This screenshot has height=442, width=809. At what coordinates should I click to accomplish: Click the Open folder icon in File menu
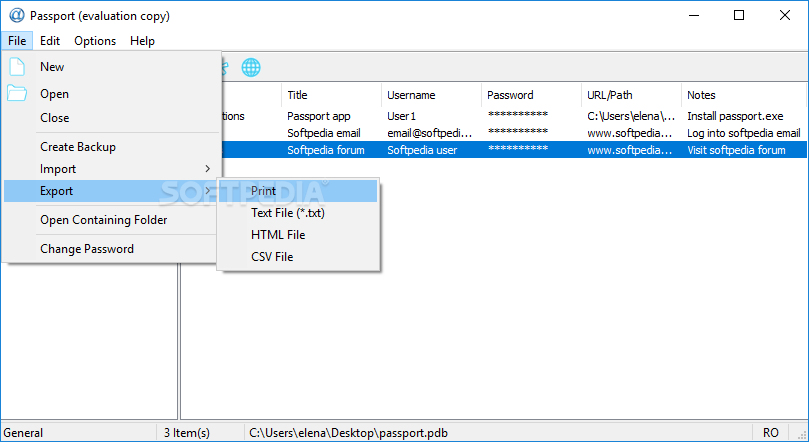[x=17, y=93]
